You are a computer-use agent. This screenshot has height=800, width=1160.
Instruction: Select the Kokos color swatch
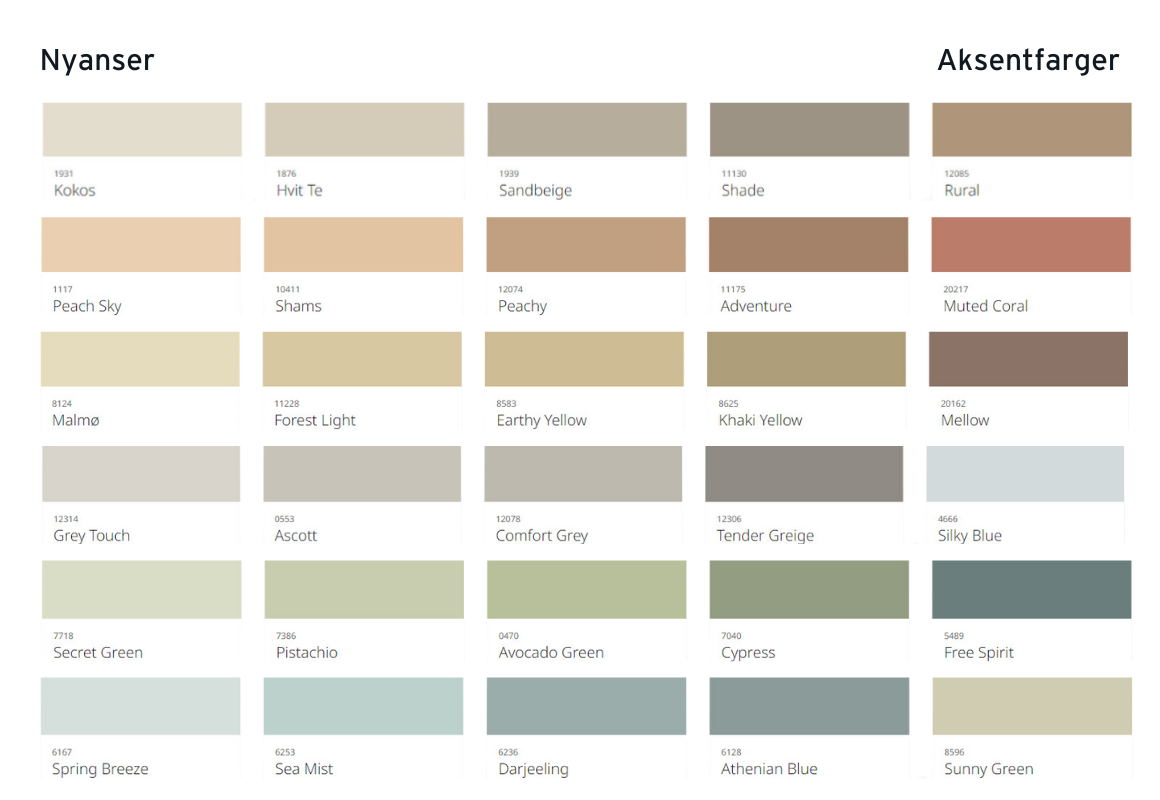click(x=143, y=129)
